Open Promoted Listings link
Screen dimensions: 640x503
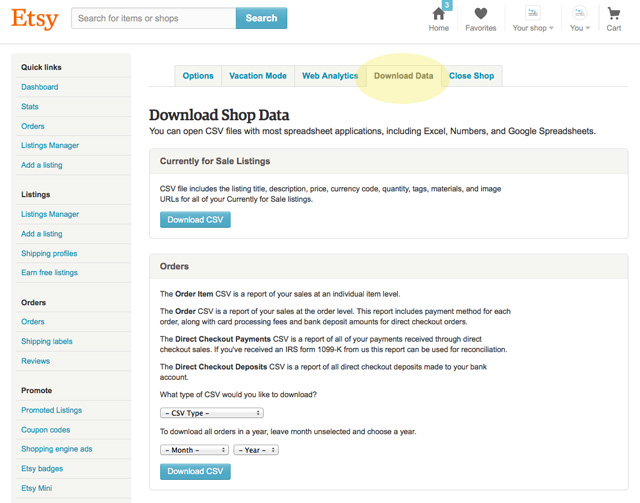pos(51,410)
